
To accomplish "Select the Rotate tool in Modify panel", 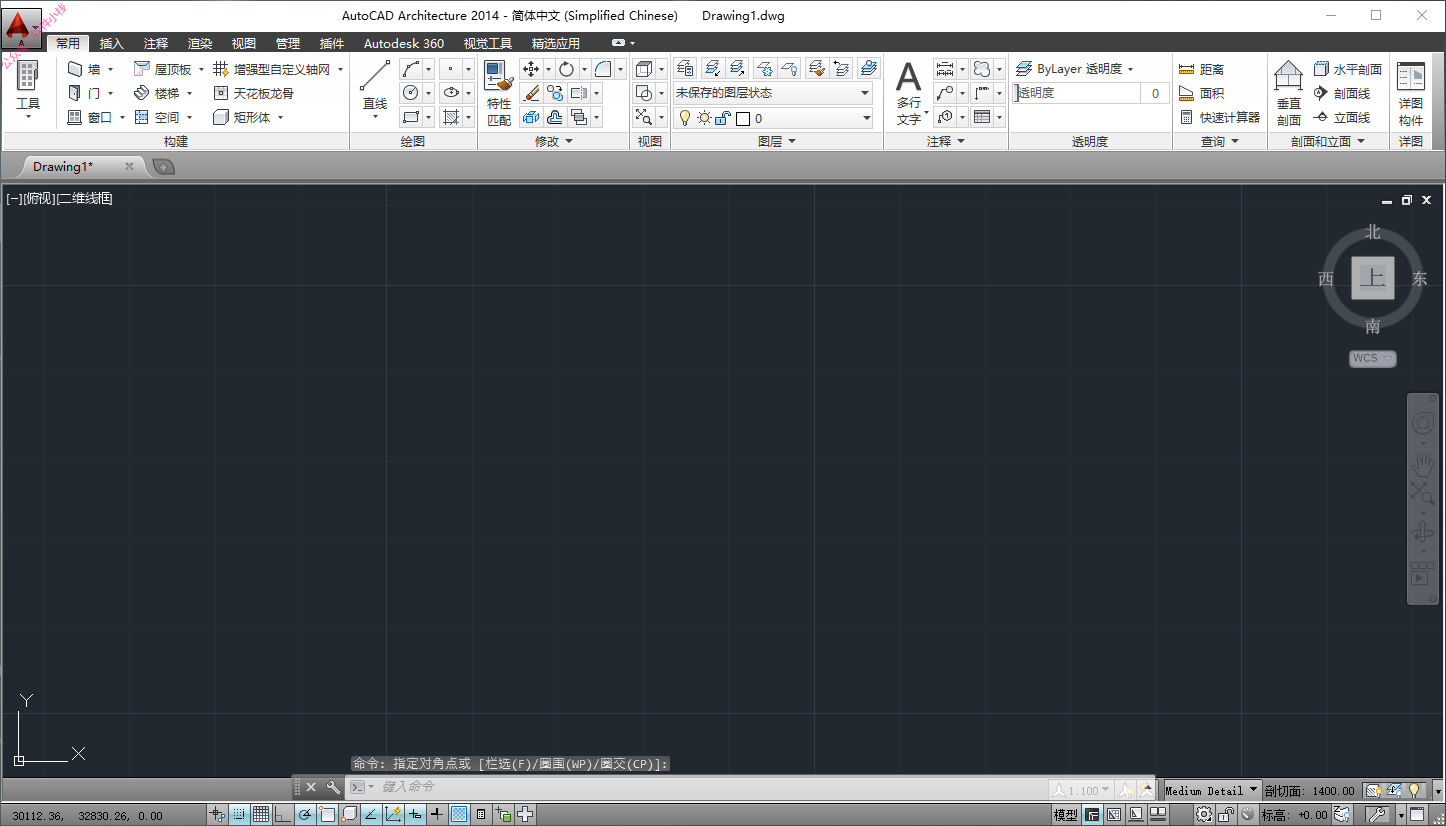I will pyautogui.click(x=566, y=69).
